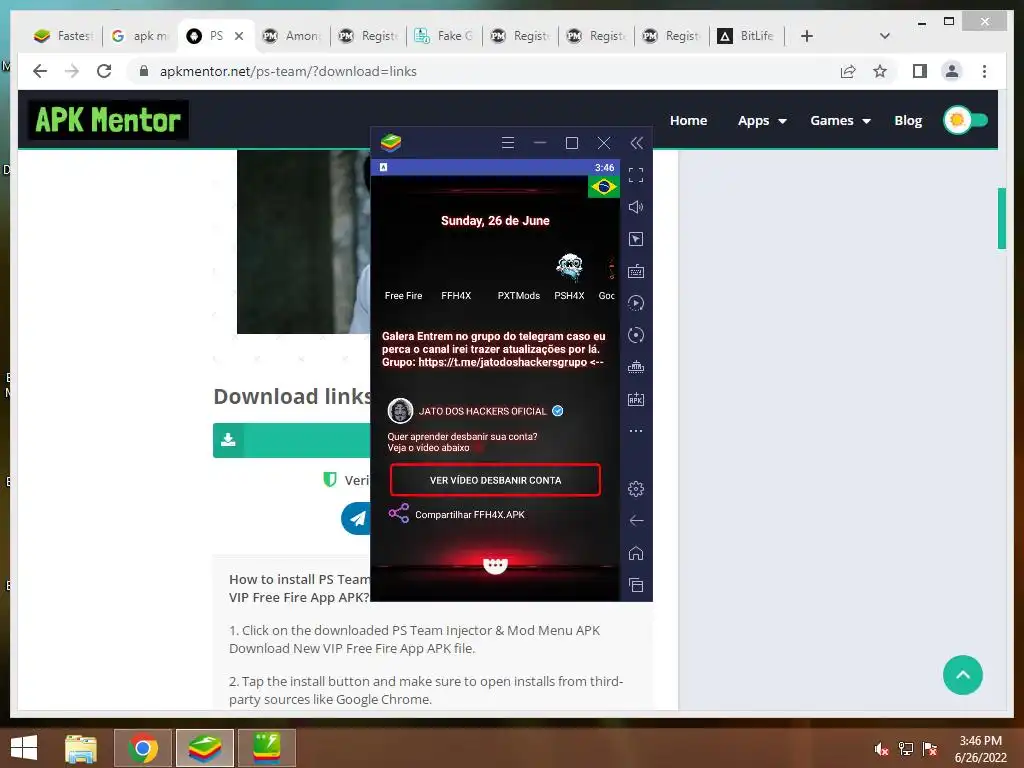Viewport: 1024px width, 768px height.
Task: Open File Explorer from taskbar
Action: 80,748
